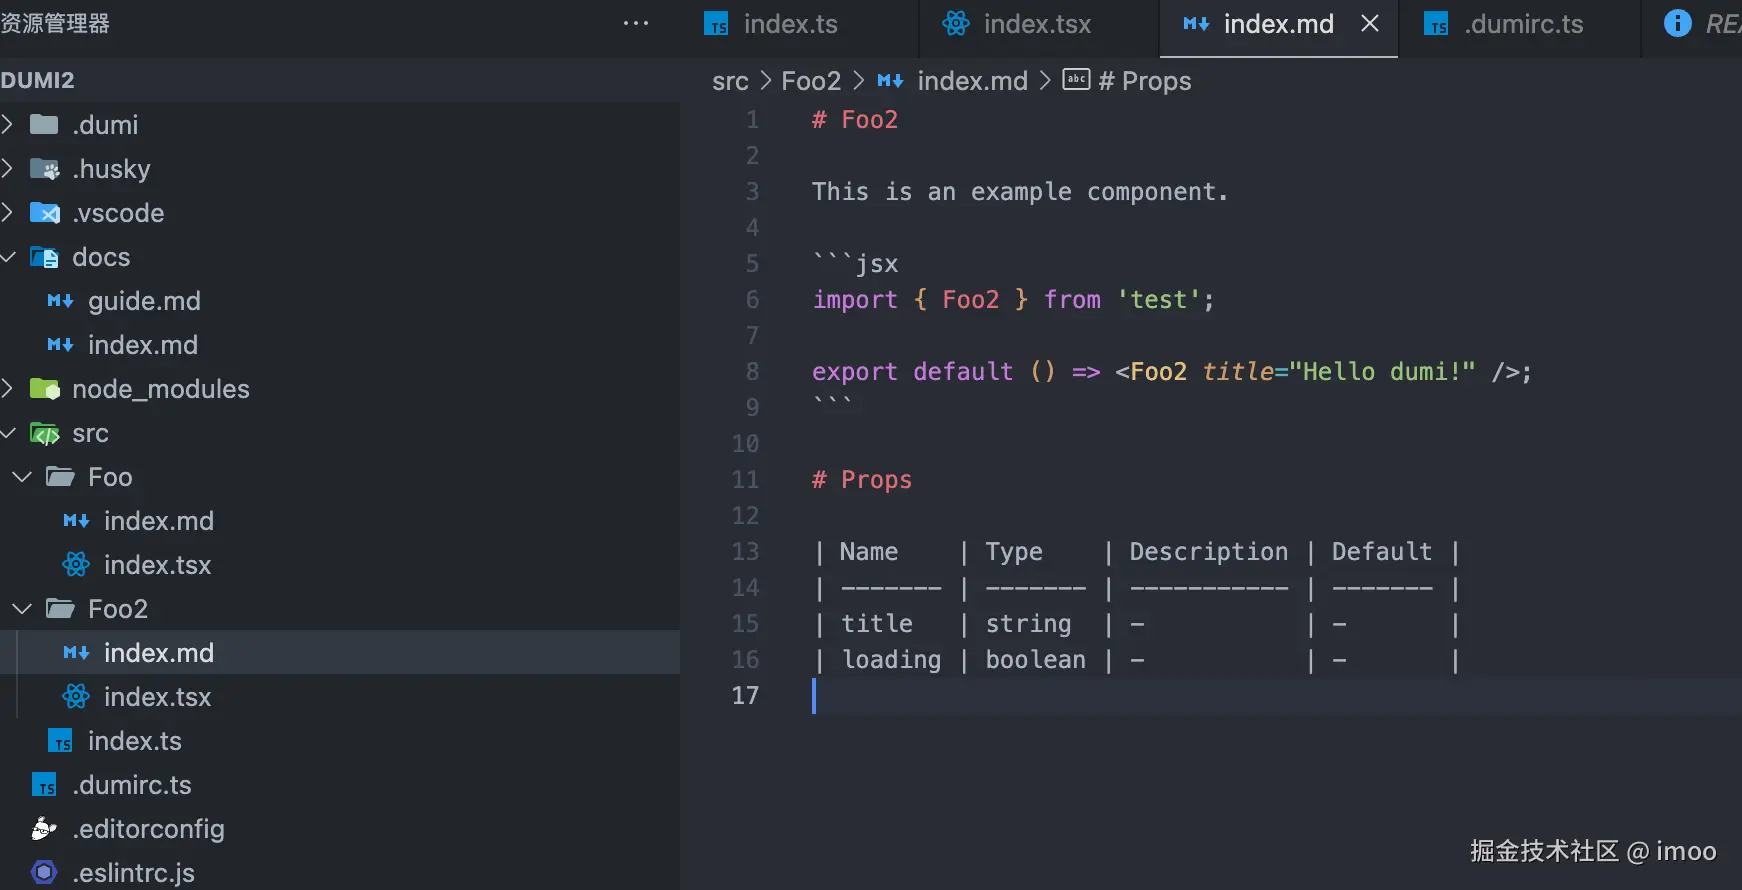This screenshot has height=890, width=1742.
Task: Click the TypeScript icon beside .dumirc.ts in tree
Action: click(x=45, y=785)
